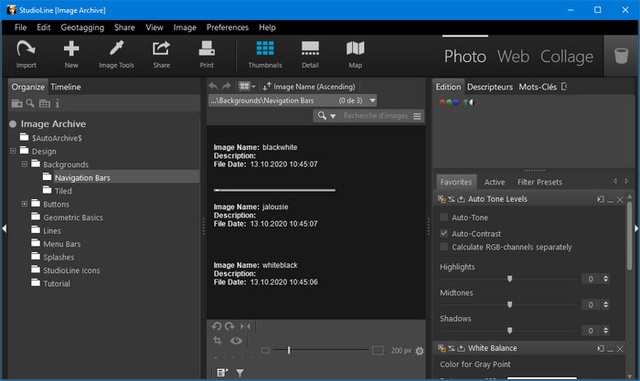Image resolution: width=640 pixels, height=381 pixels.
Task: Create a New item from the toolbar
Action: click(x=71, y=54)
